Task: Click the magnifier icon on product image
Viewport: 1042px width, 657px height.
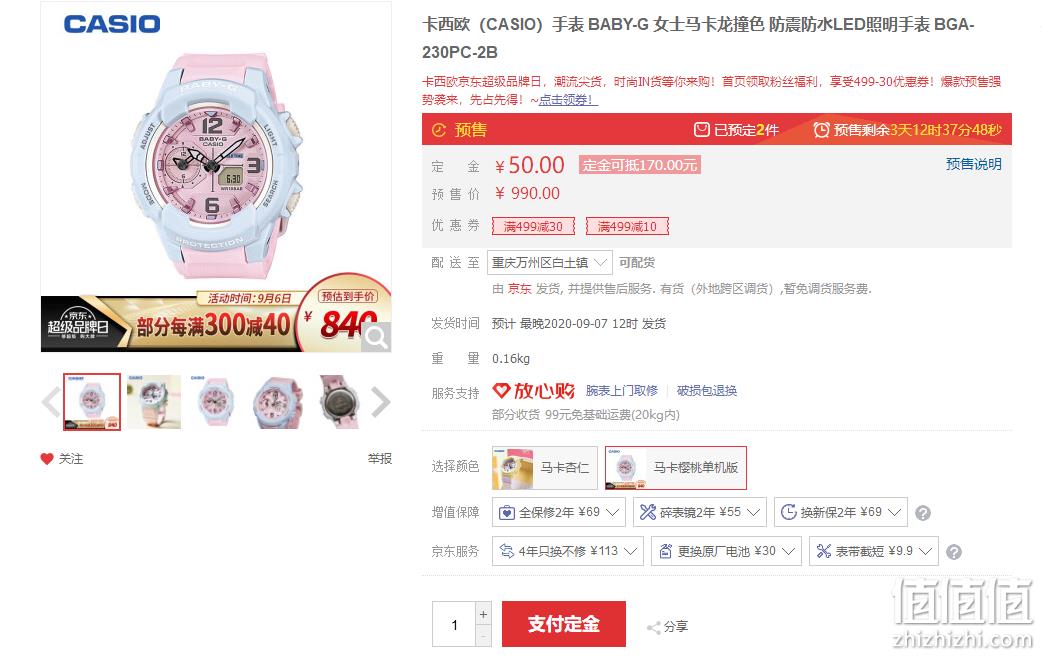Action: (376, 337)
